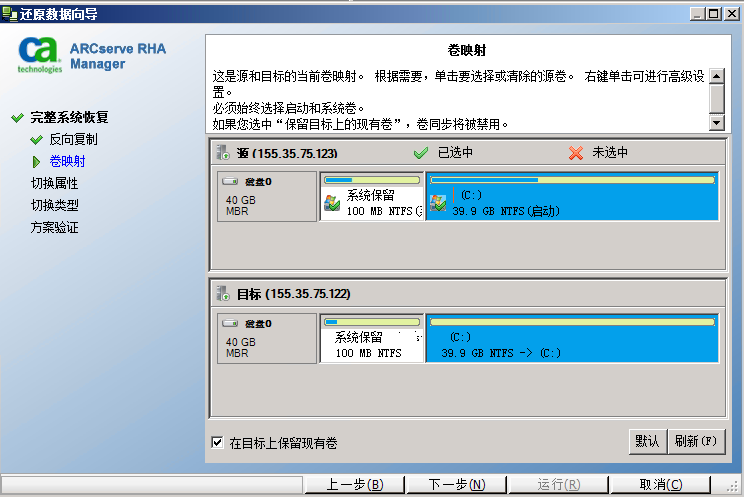Click the description scrollbar thumb

716,98
